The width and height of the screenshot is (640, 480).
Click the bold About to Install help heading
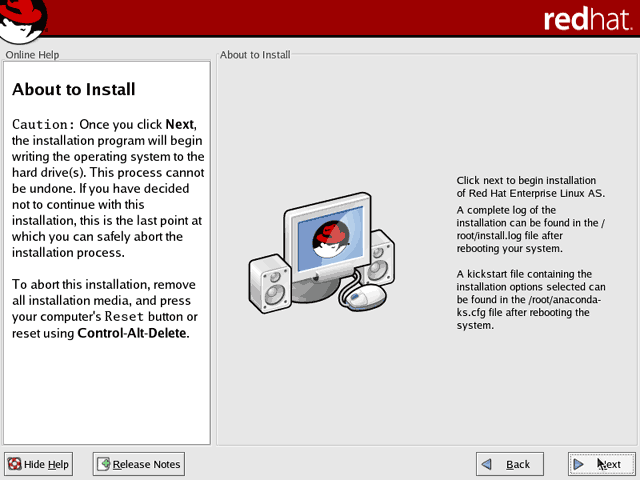click(x=73, y=89)
